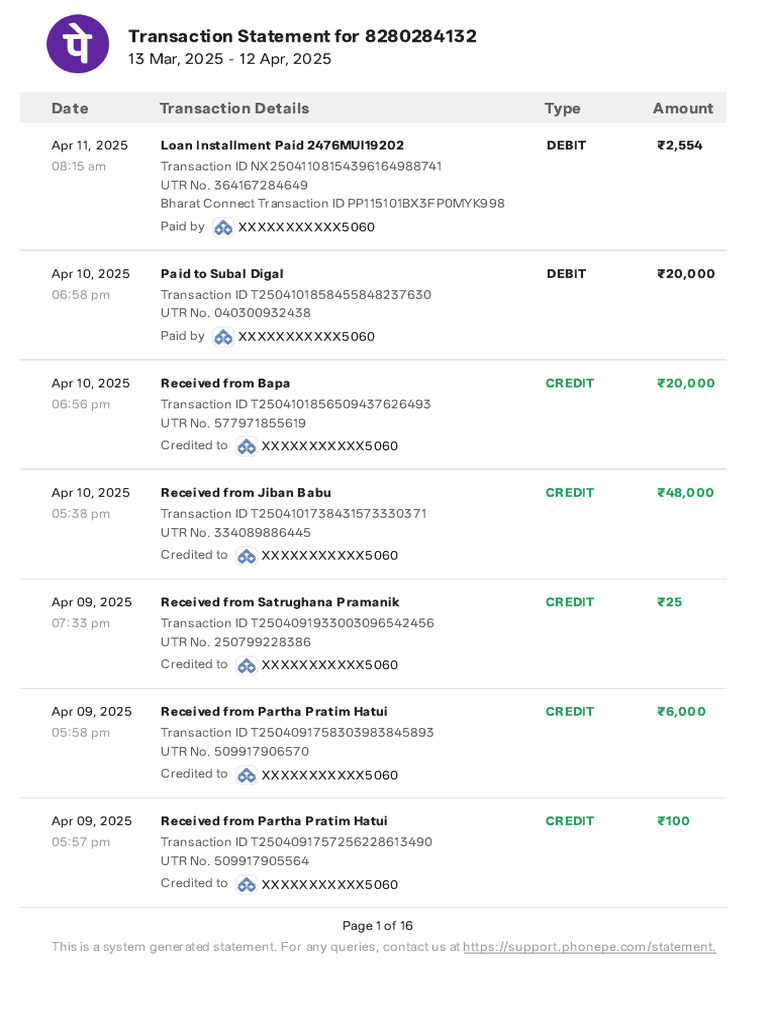Click the Amount column header
This screenshot has width=768, height=1024.
[x=683, y=108]
